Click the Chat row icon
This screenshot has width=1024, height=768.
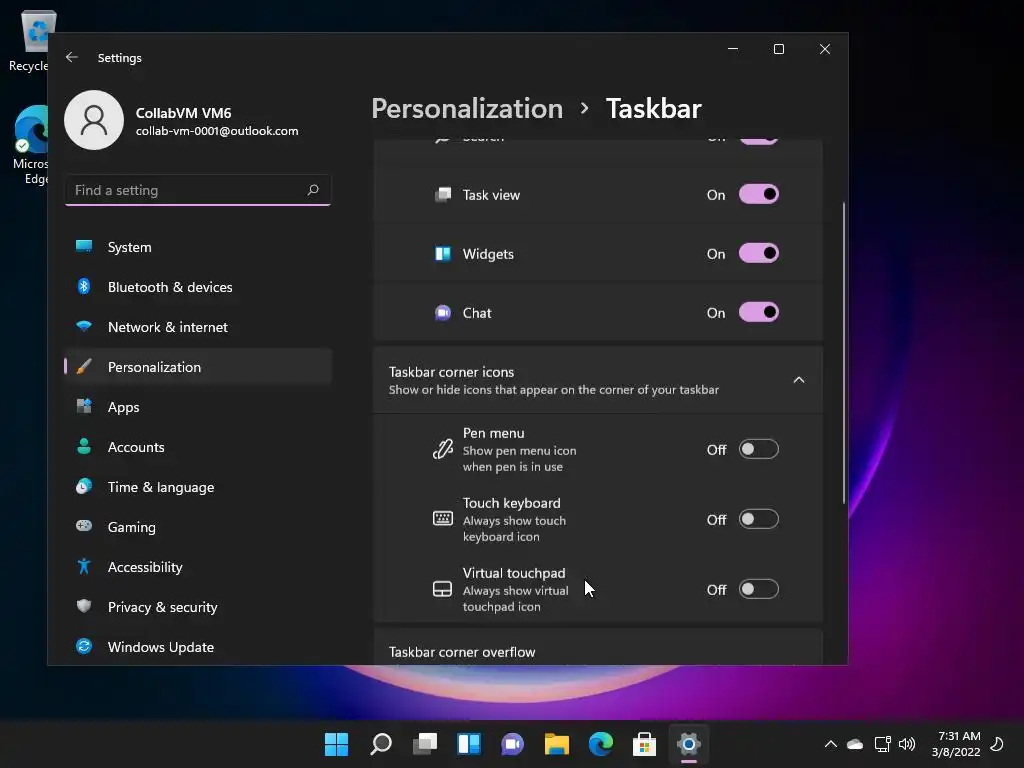tap(443, 313)
